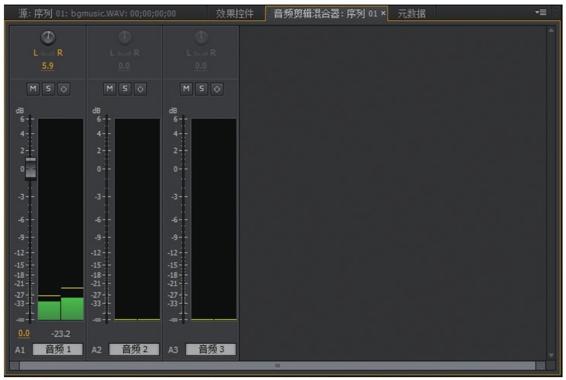Screen dimensions: 566x380
Task: Solo audio track A3 with S button
Action: coord(201,89)
